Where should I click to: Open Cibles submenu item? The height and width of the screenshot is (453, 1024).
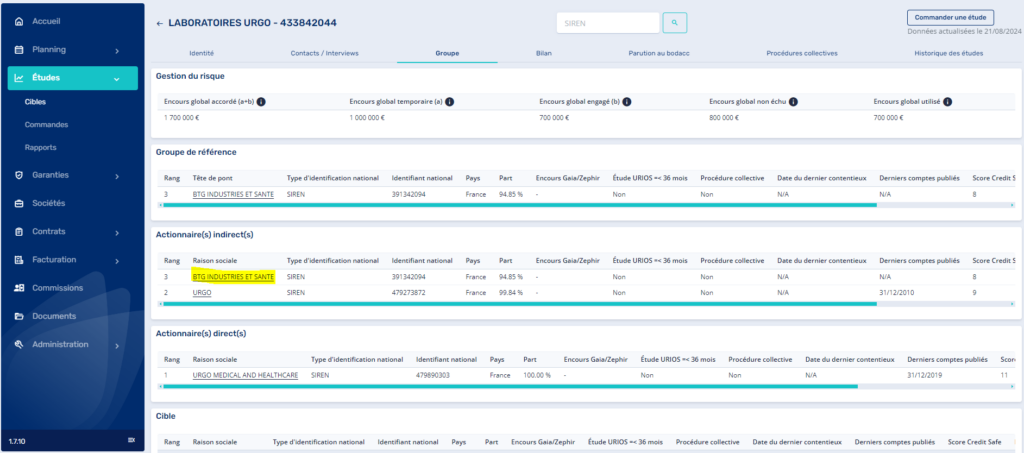(x=35, y=102)
